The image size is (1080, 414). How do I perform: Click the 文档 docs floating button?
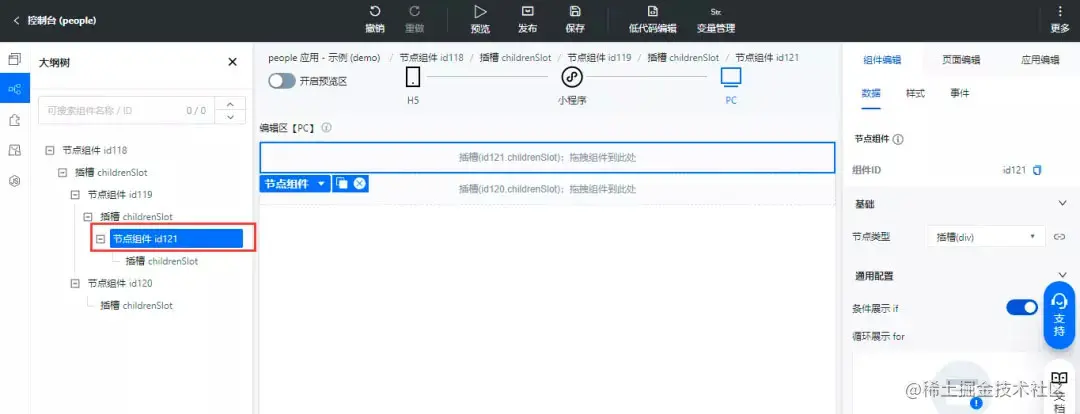pyautogui.click(x=1059, y=389)
